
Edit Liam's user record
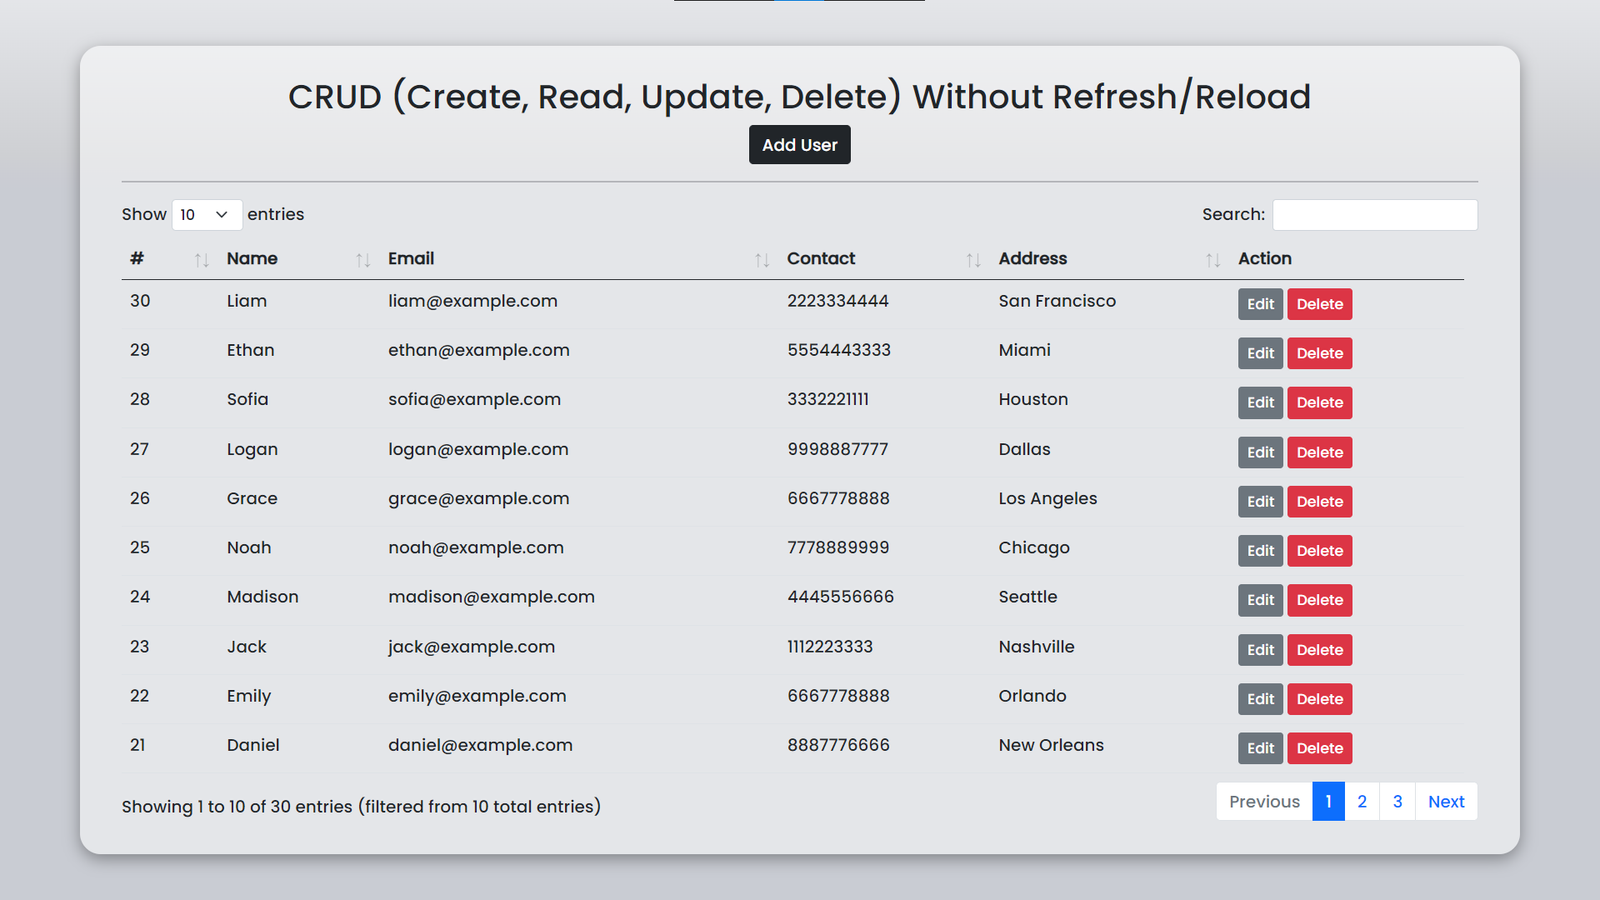tap(1260, 304)
